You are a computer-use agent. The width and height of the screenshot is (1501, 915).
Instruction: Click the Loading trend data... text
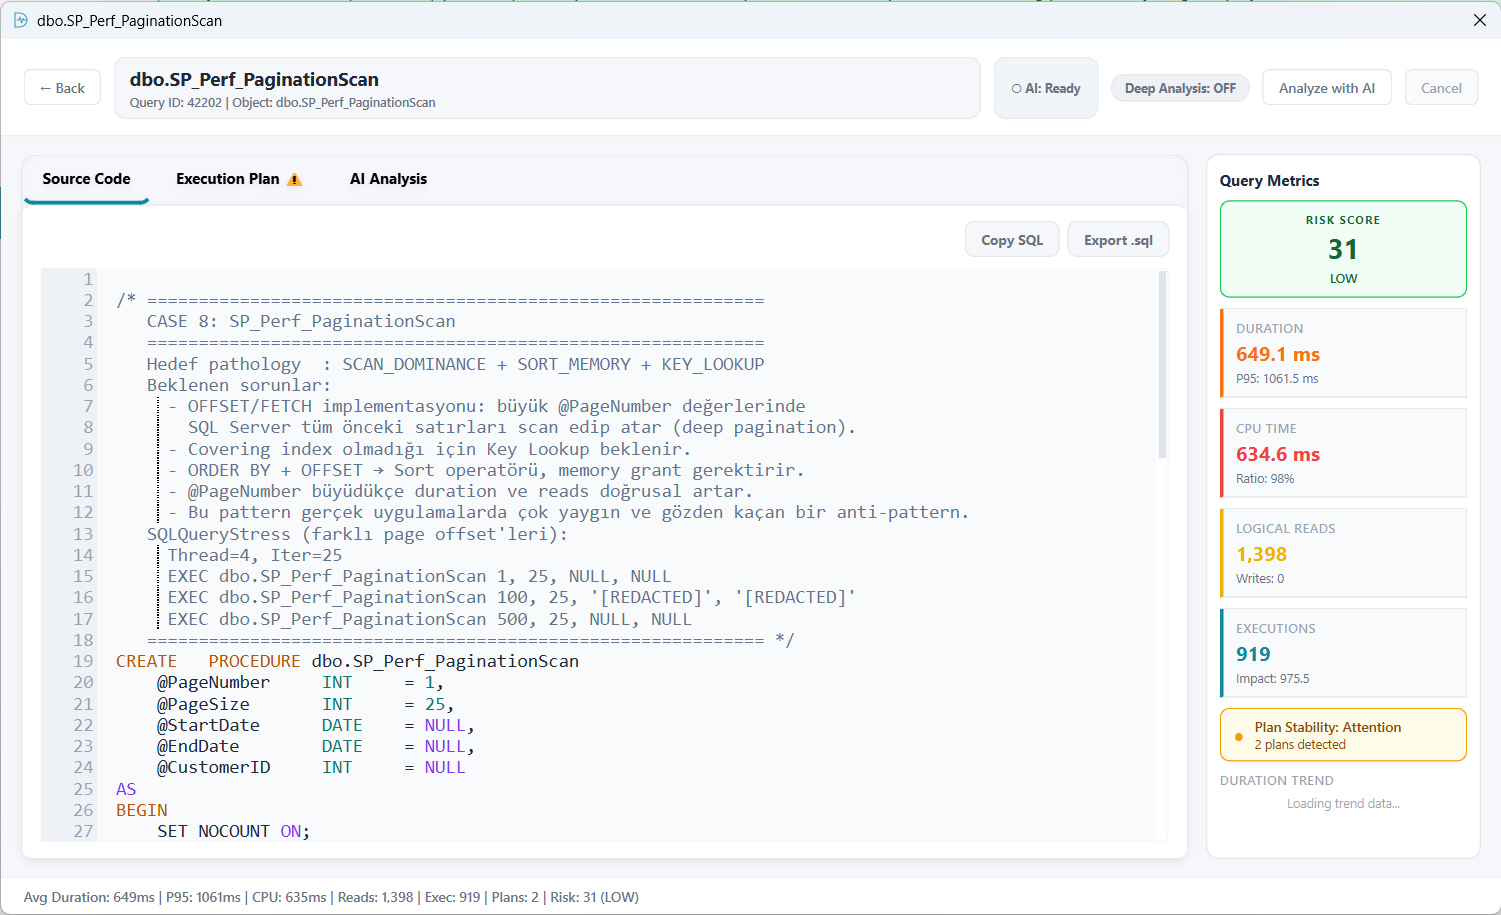point(1343,804)
